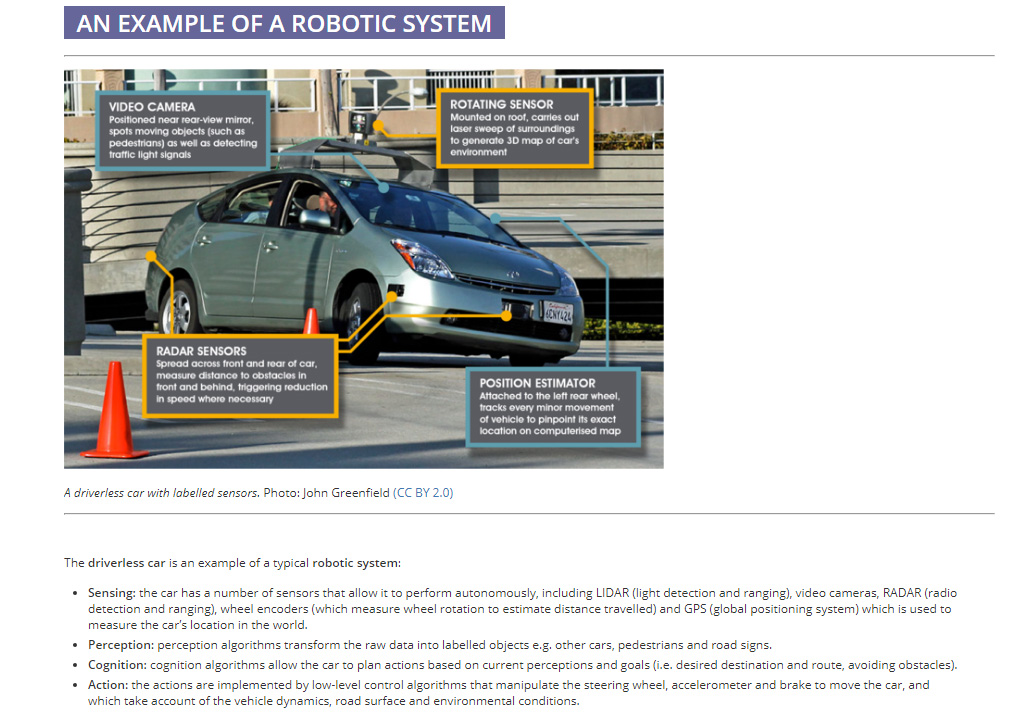The image size is (1014, 721).
Task: Click the bold 'robotic system' text in intro sentence
Action: pyautogui.click(x=355, y=563)
